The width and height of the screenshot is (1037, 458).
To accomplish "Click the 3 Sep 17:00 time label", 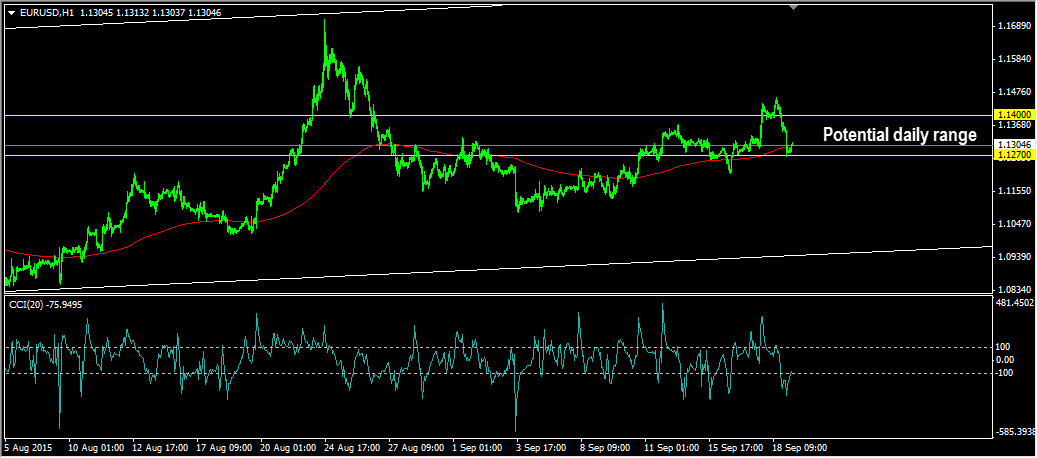I will click(542, 447).
